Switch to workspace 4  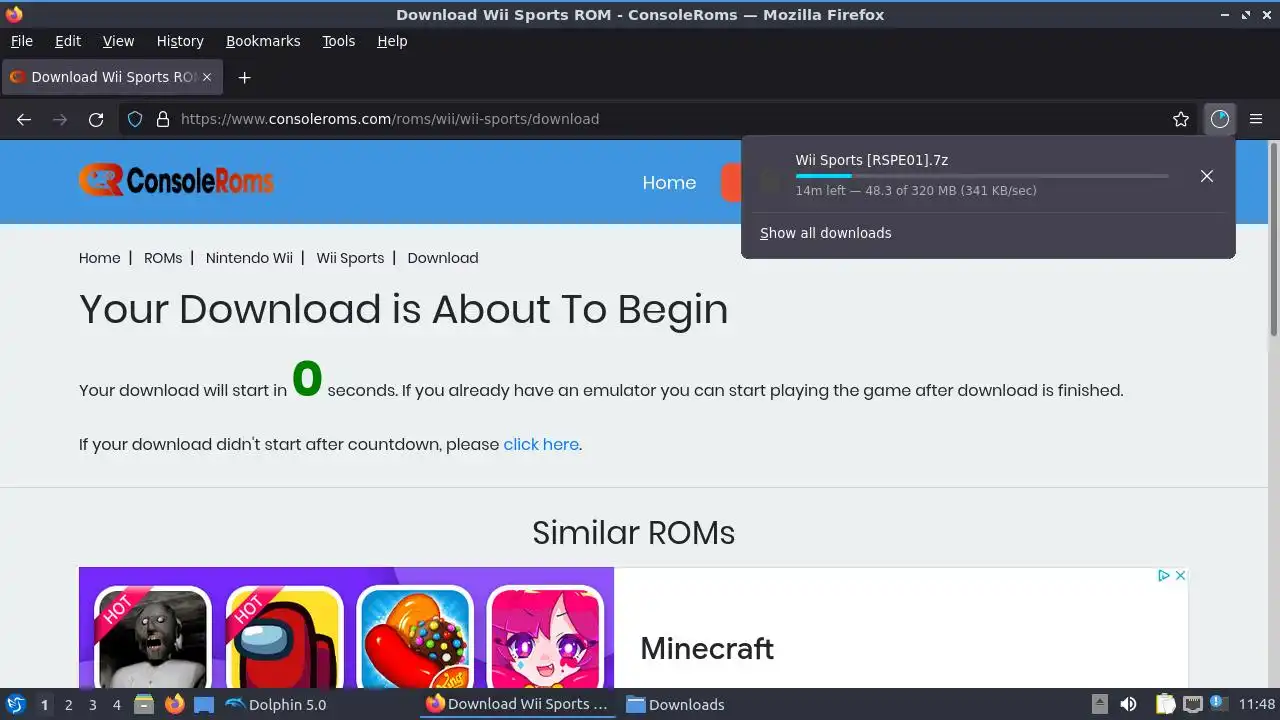tap(116, 705)
